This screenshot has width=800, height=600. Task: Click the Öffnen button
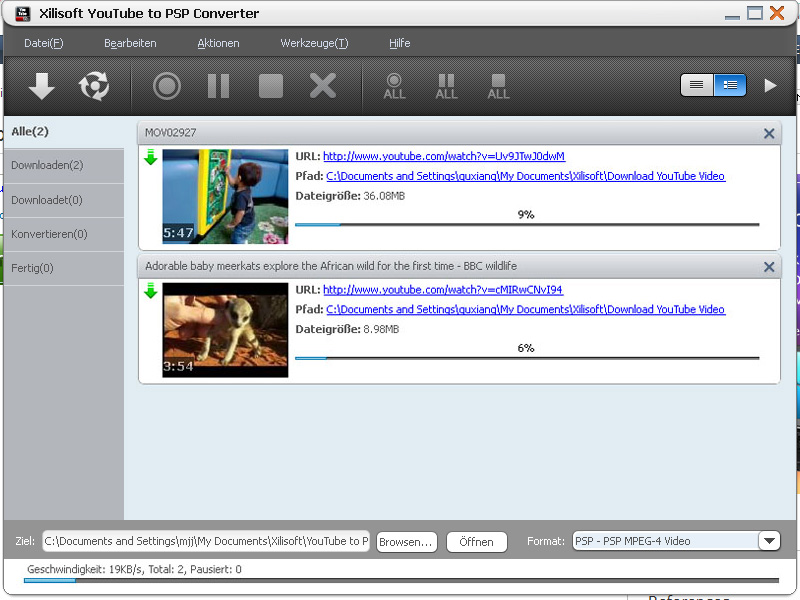[x=477, y=542]
